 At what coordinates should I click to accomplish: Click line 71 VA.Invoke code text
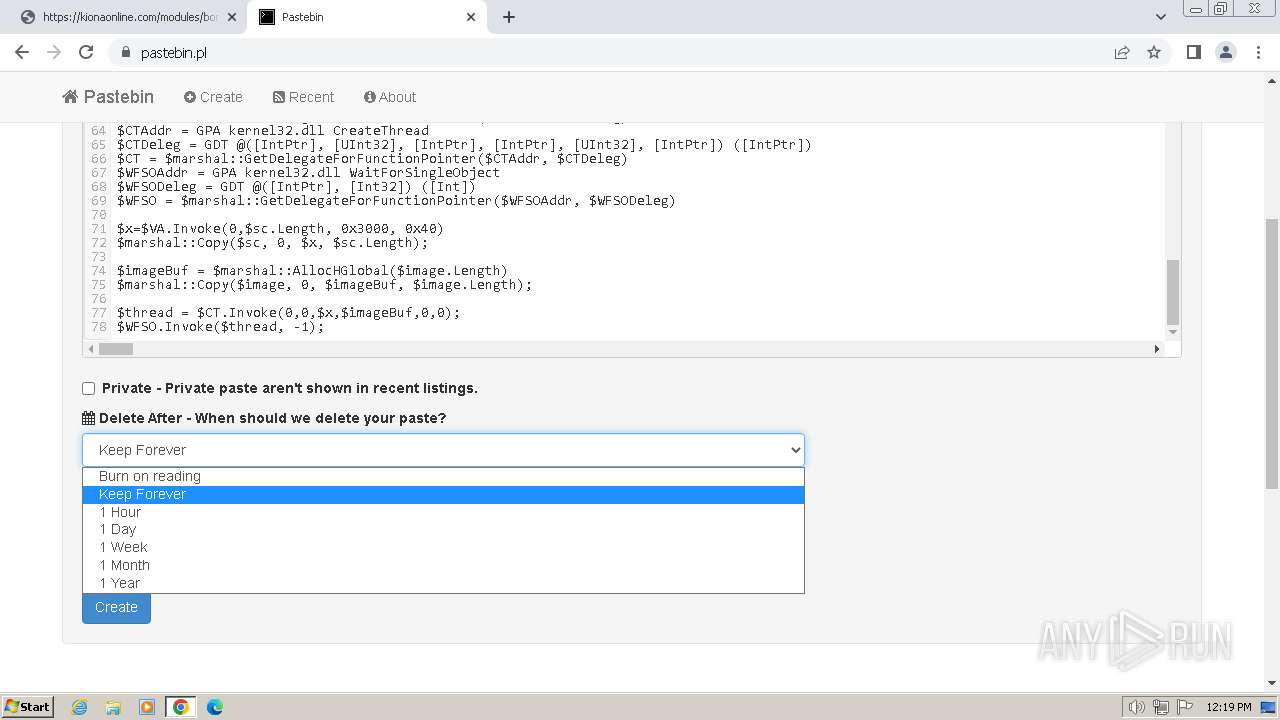point(280,228)
